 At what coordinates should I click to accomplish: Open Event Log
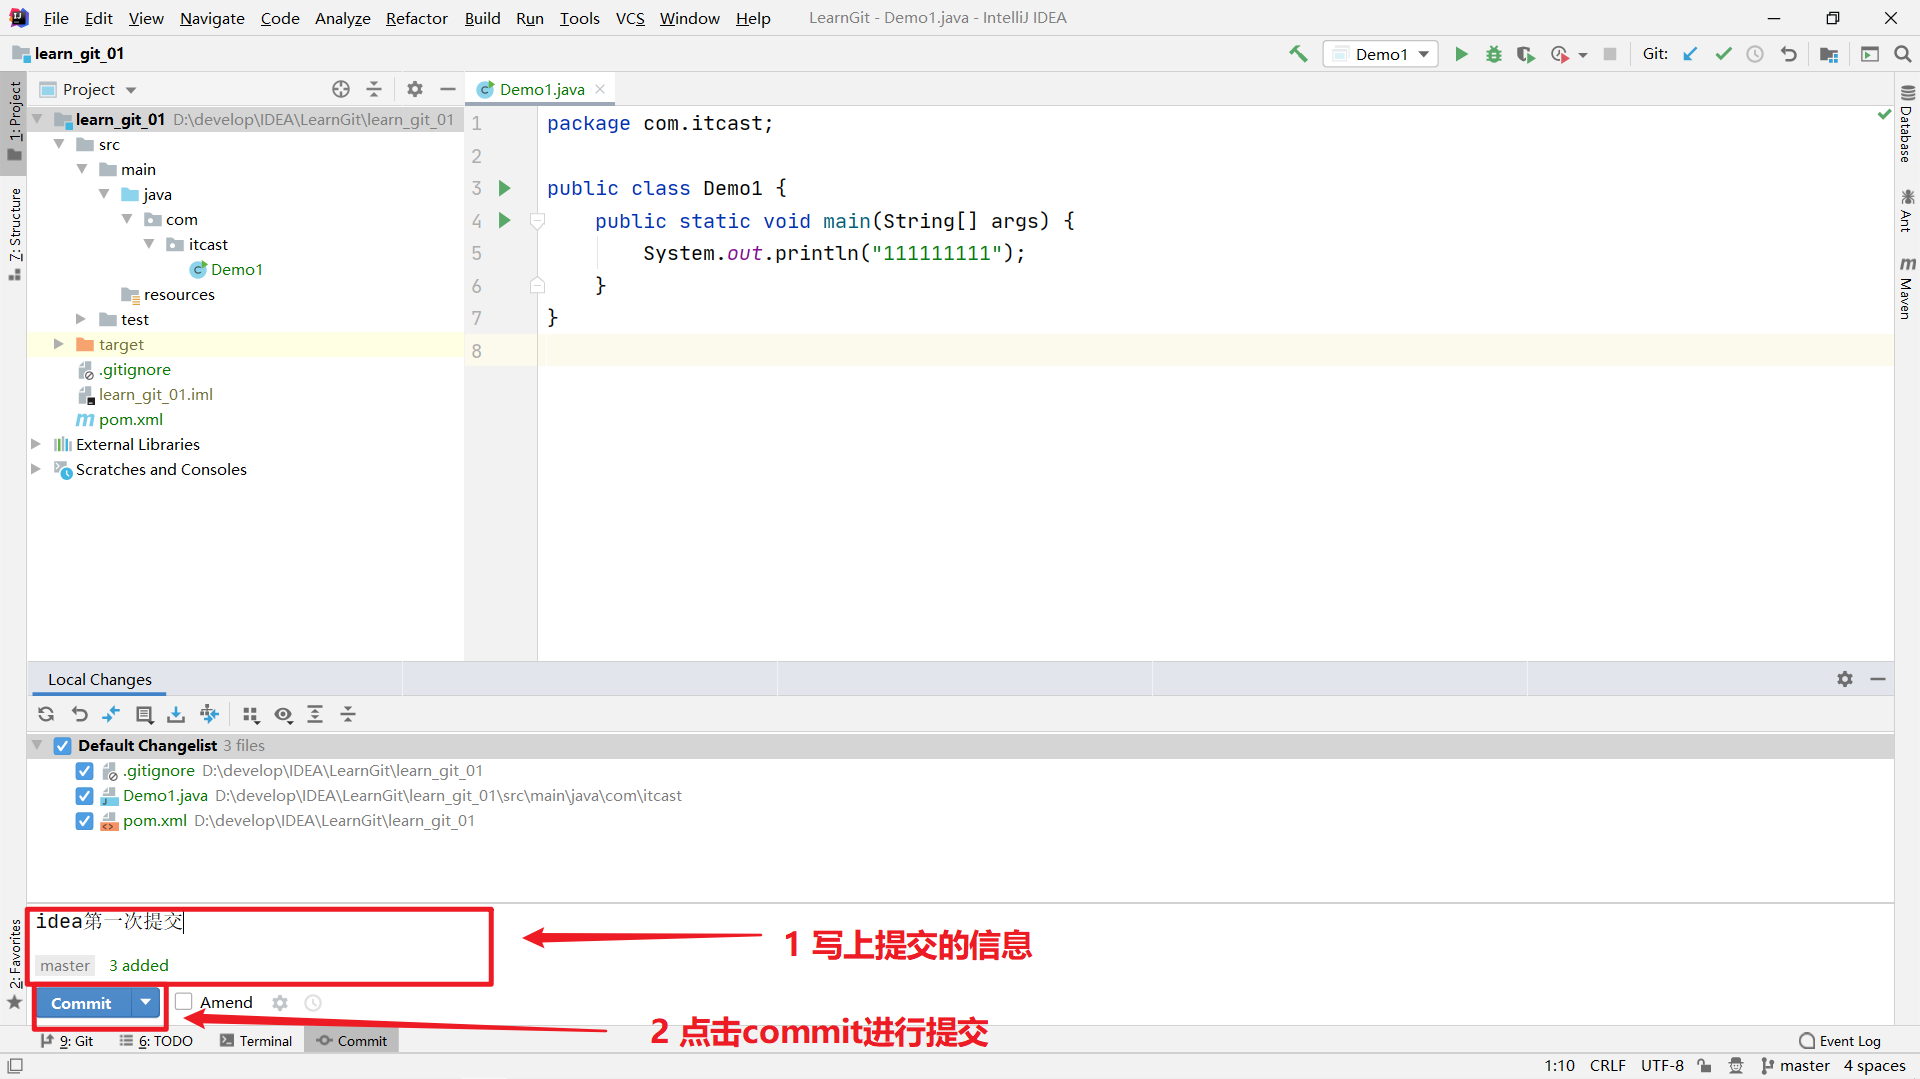1840,1041
